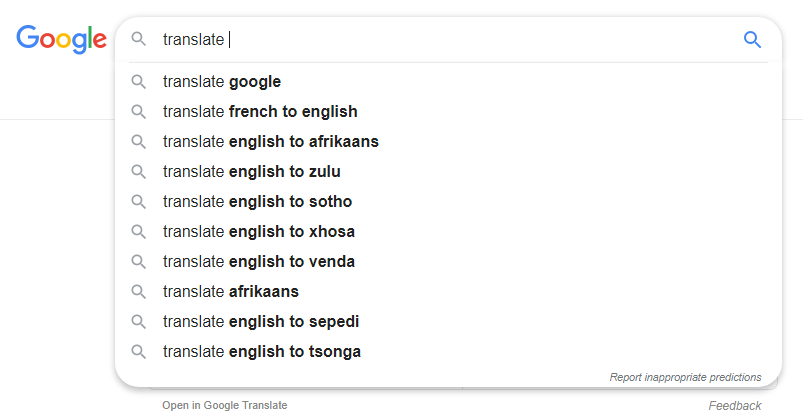Click magnifier icon beside 'translate google' suggestion
This screenshot has width=803, height=416.
click(139, 82)
